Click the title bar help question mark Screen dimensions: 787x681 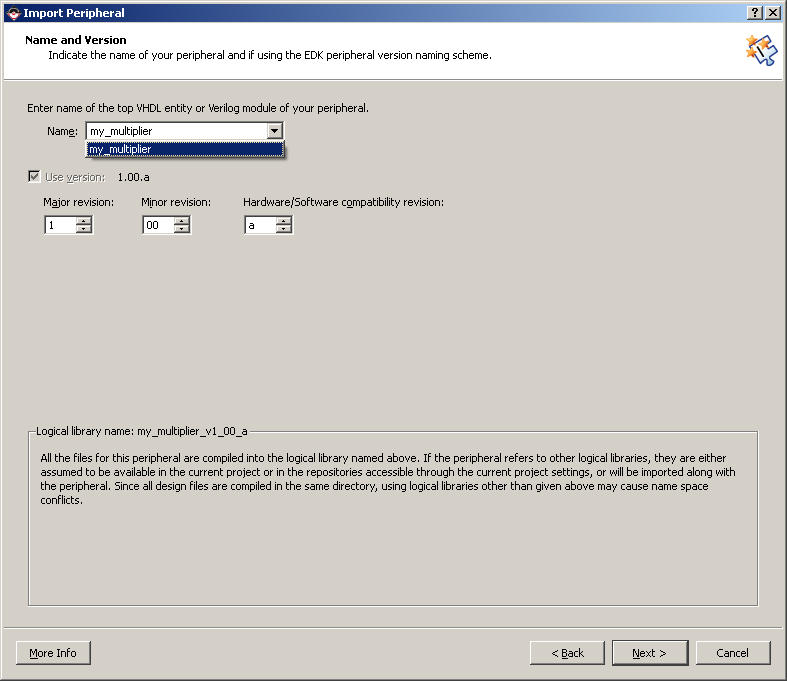[x=754, y=13]
